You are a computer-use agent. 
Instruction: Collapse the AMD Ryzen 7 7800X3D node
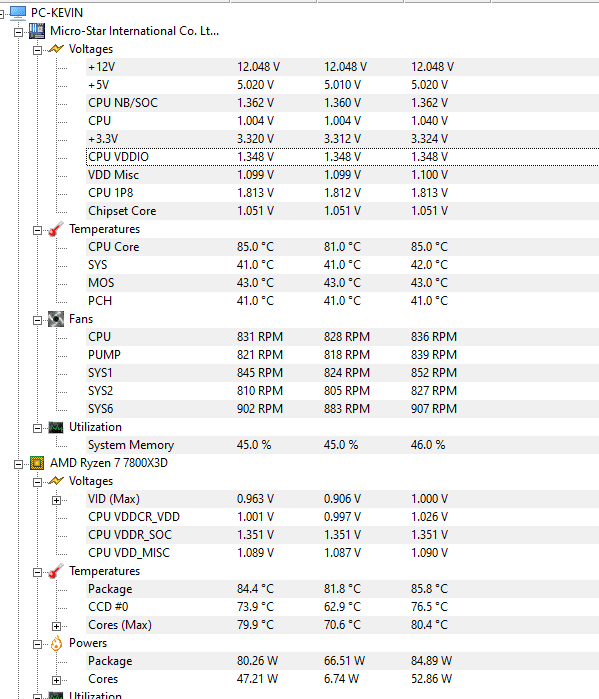19,465
